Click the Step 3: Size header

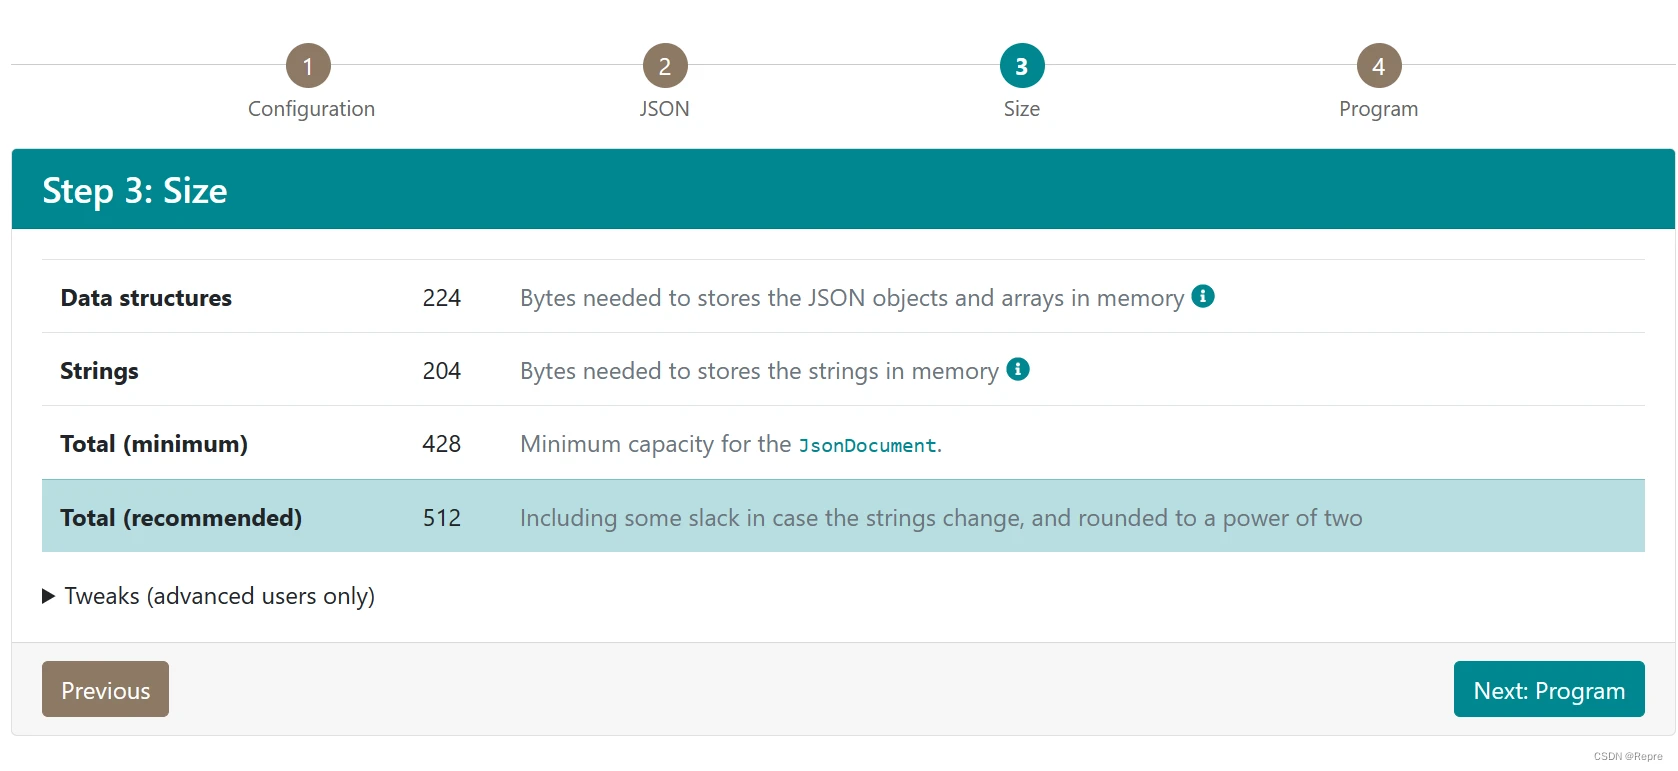click(x=135, y=191)
